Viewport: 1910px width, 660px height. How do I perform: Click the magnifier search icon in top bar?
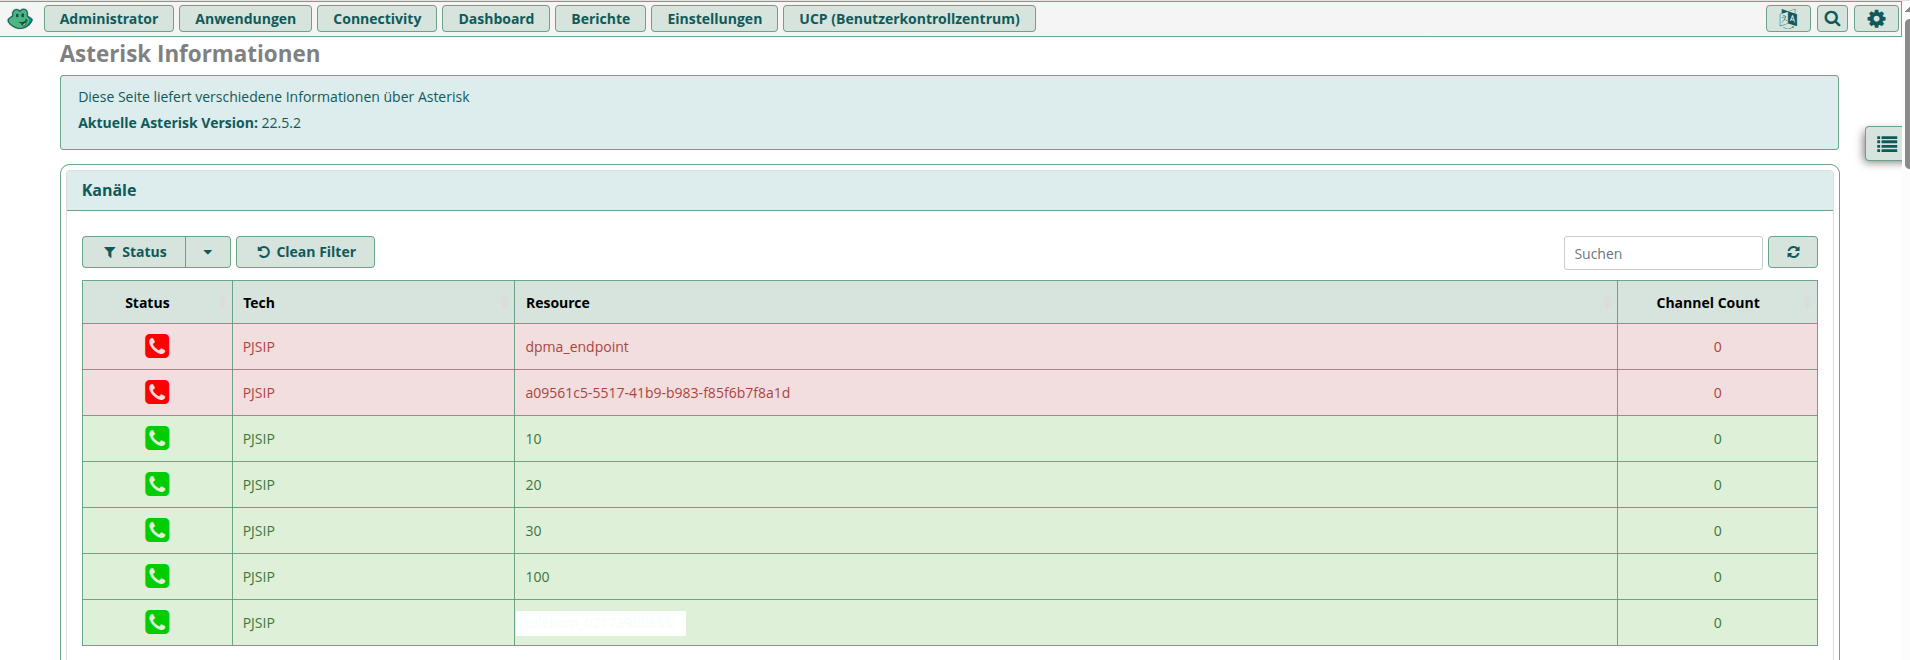coord(1832,19)
